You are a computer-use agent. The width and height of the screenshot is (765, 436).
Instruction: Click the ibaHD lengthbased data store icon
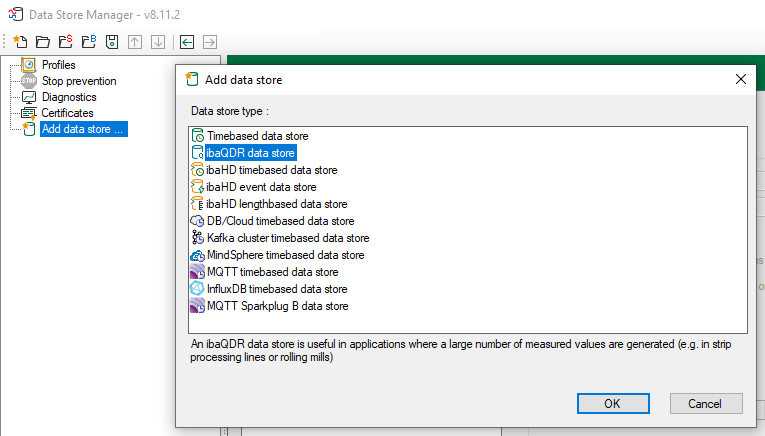pyautogui.click(x=198, y=204)
